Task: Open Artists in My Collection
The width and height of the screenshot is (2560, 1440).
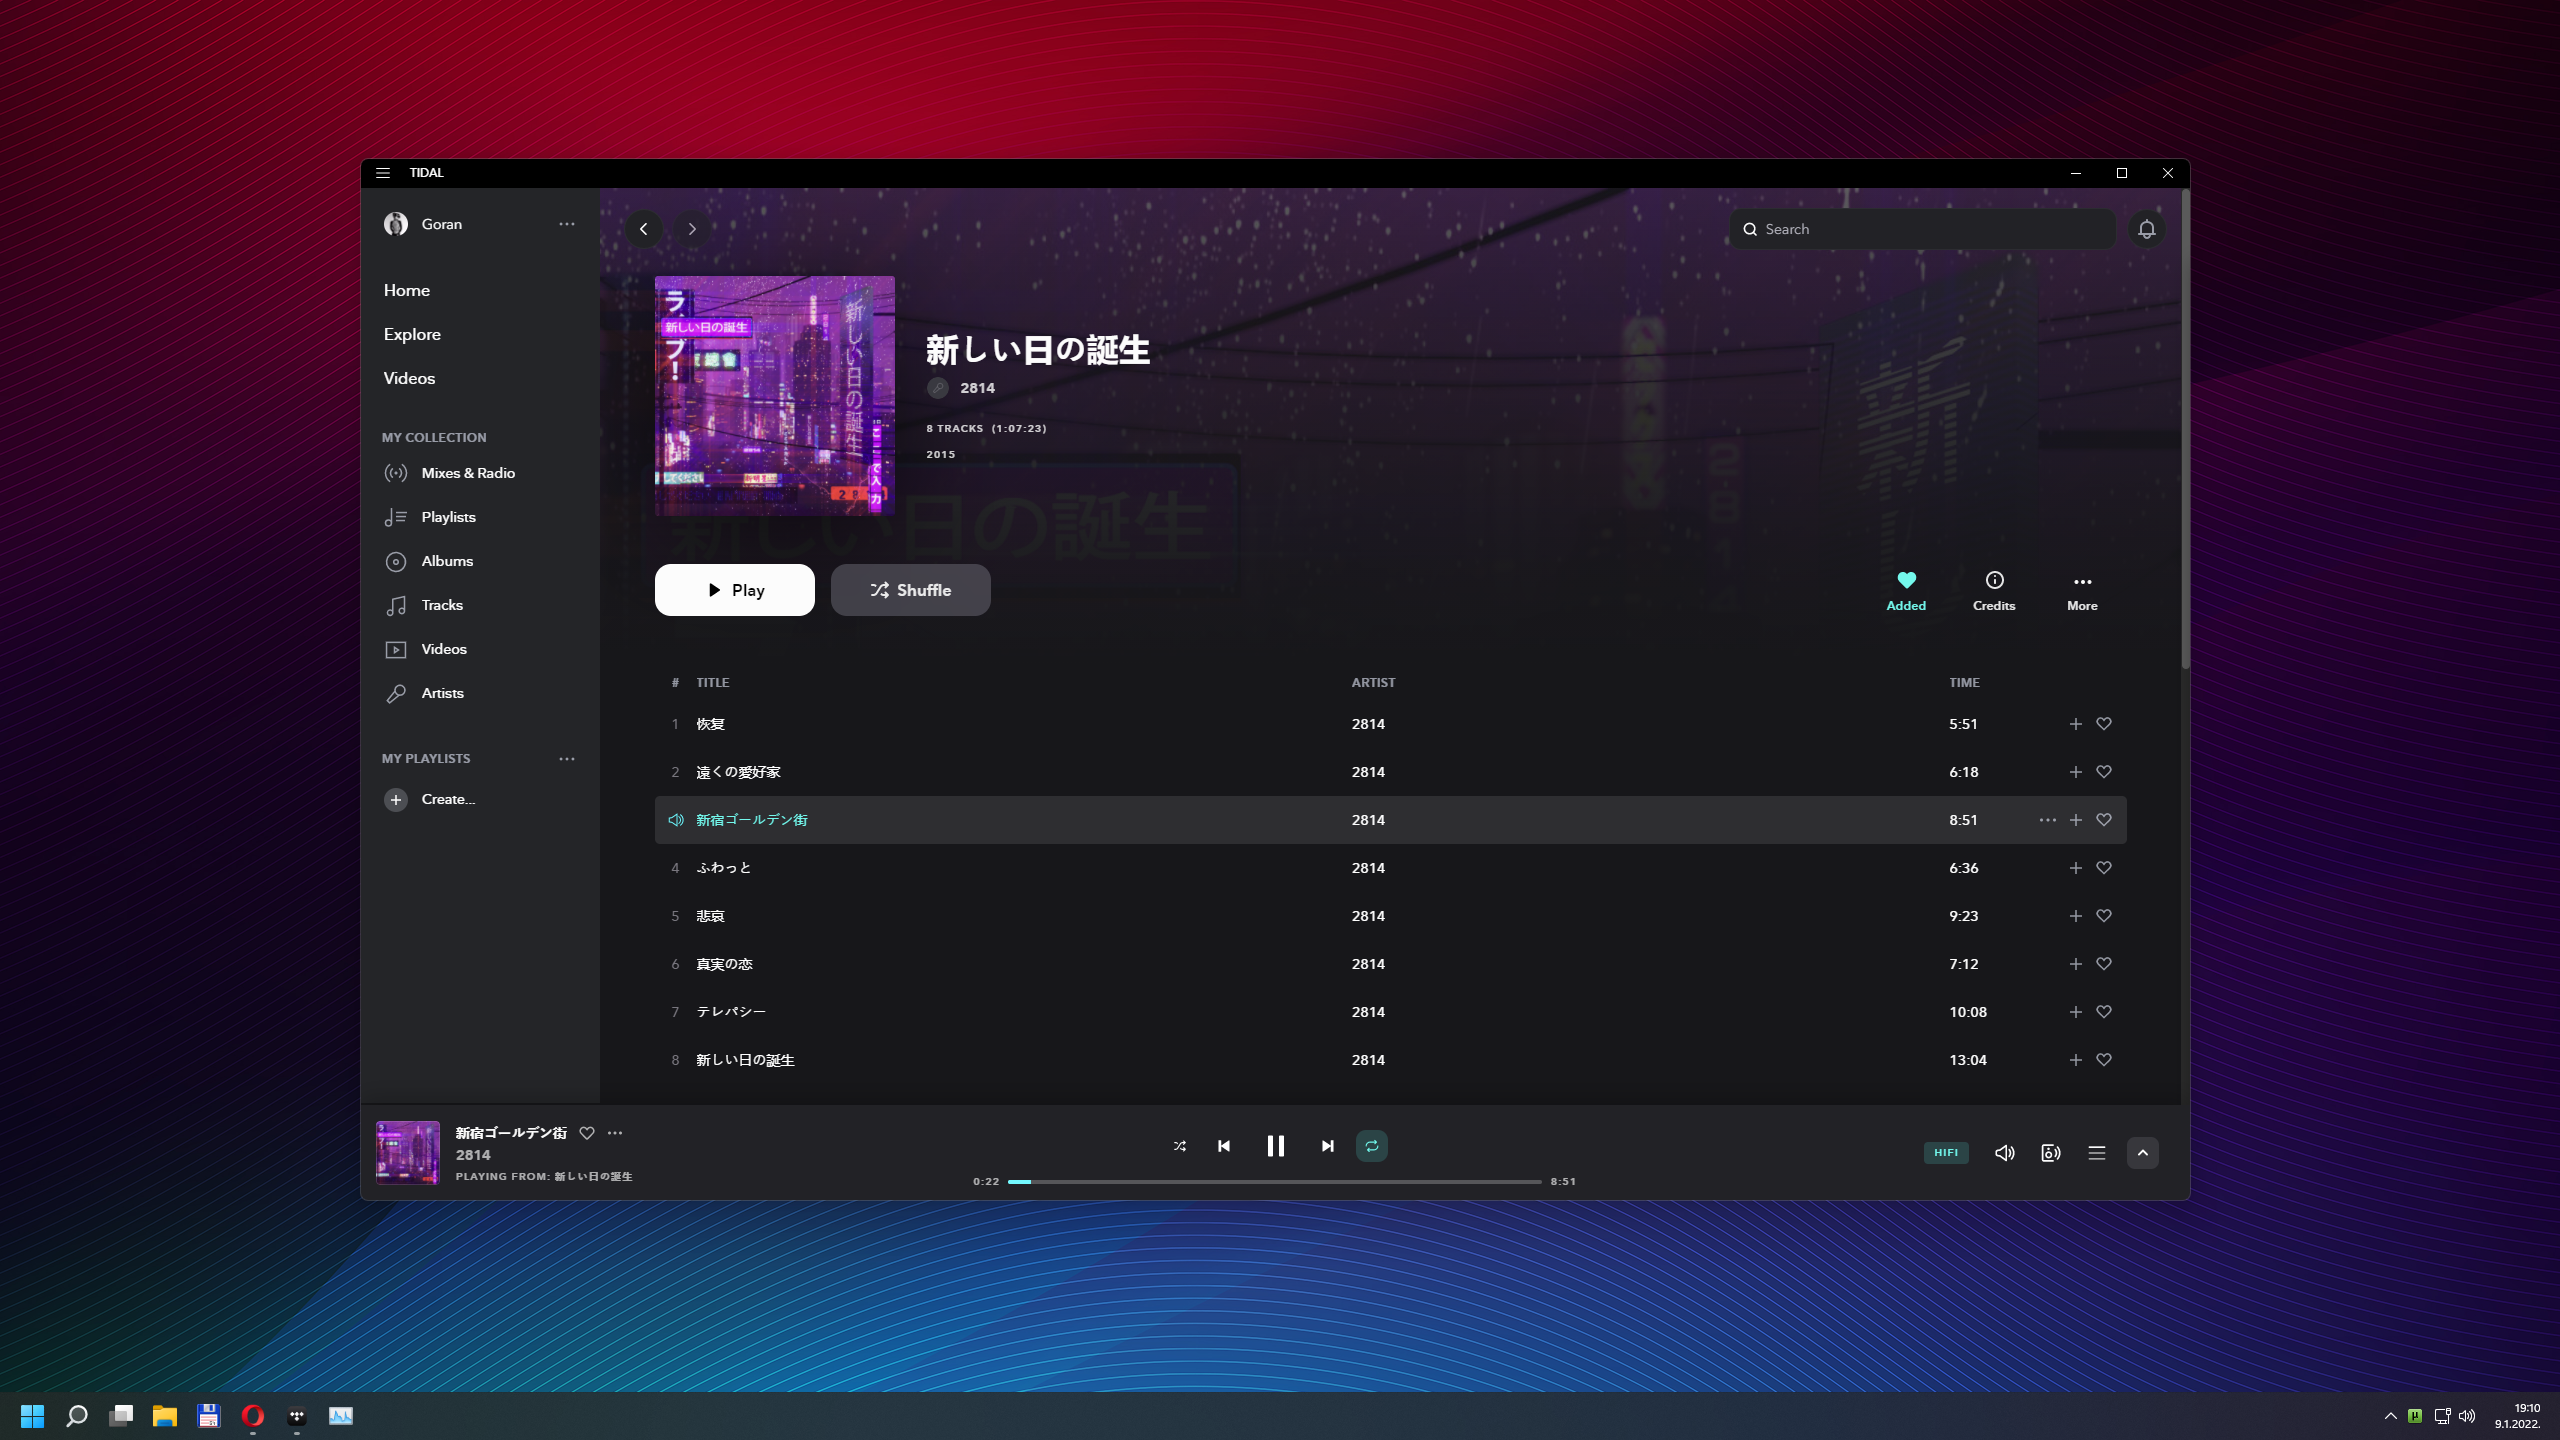Action: 442,693
